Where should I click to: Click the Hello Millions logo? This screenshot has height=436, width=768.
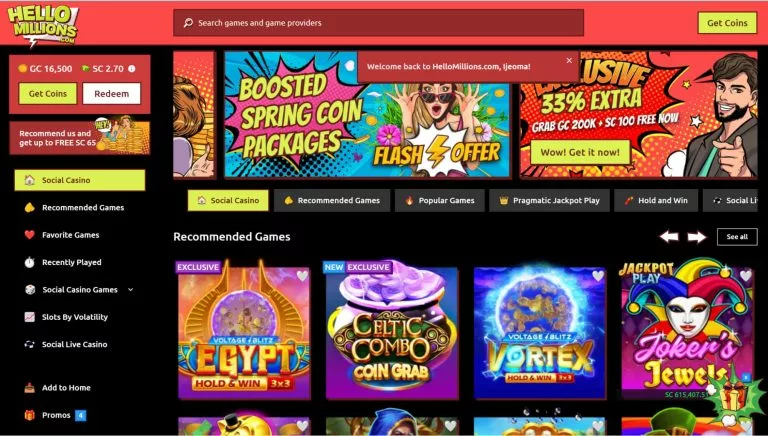coord(43,24)
